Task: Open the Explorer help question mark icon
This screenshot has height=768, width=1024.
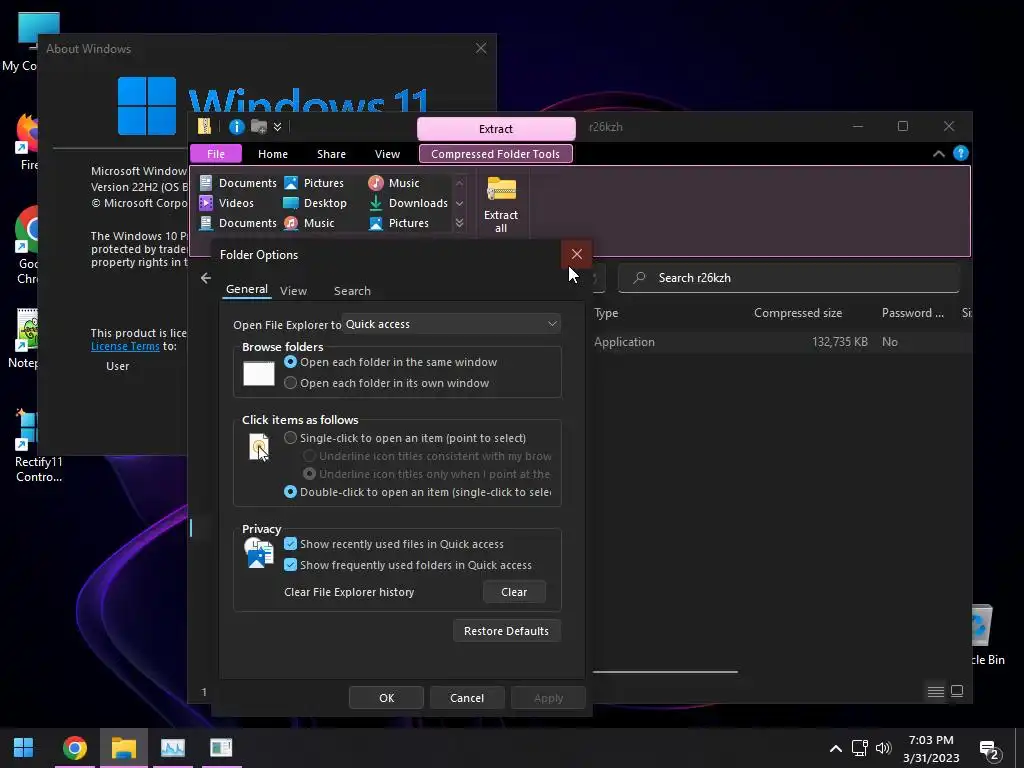Action: click(961, 153)
